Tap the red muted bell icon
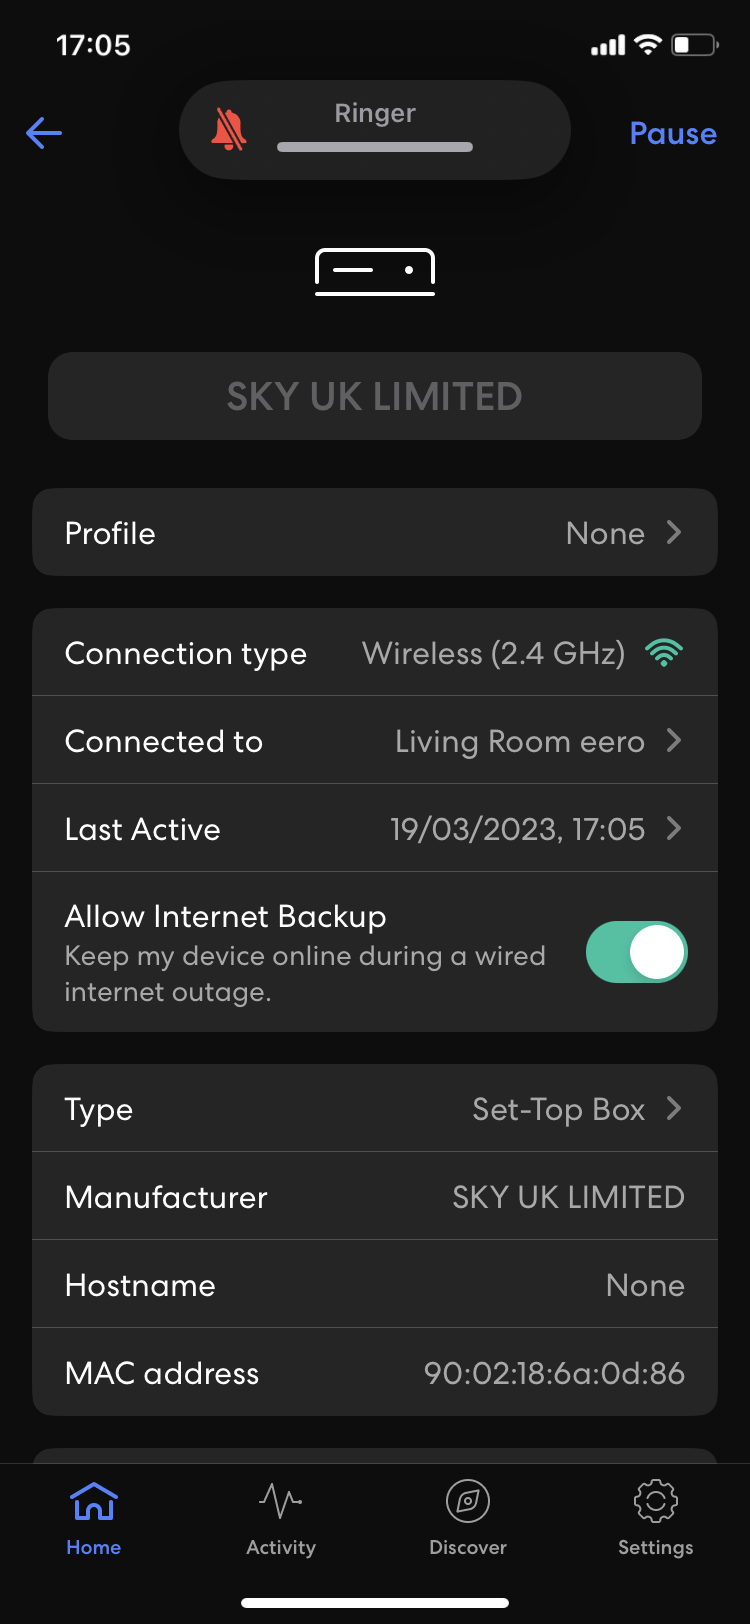Viewport: 750px width, 1624px height. (229, 130)
